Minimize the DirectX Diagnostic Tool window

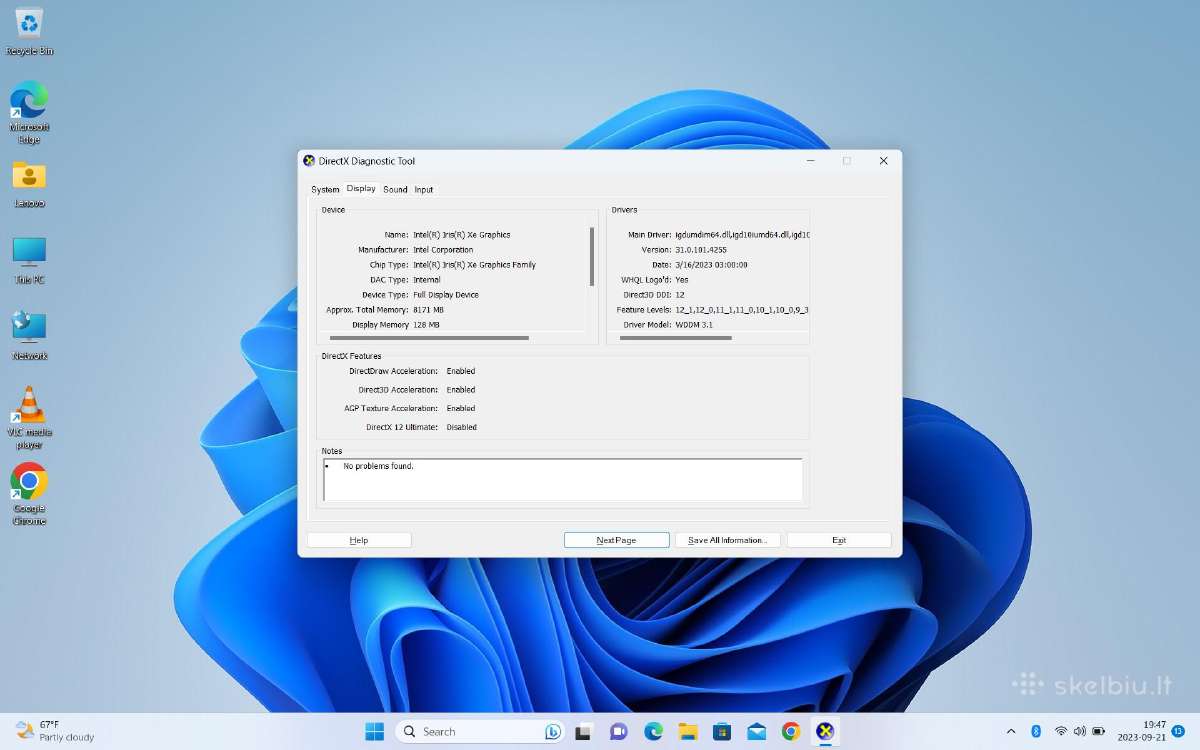click(810, 161)
